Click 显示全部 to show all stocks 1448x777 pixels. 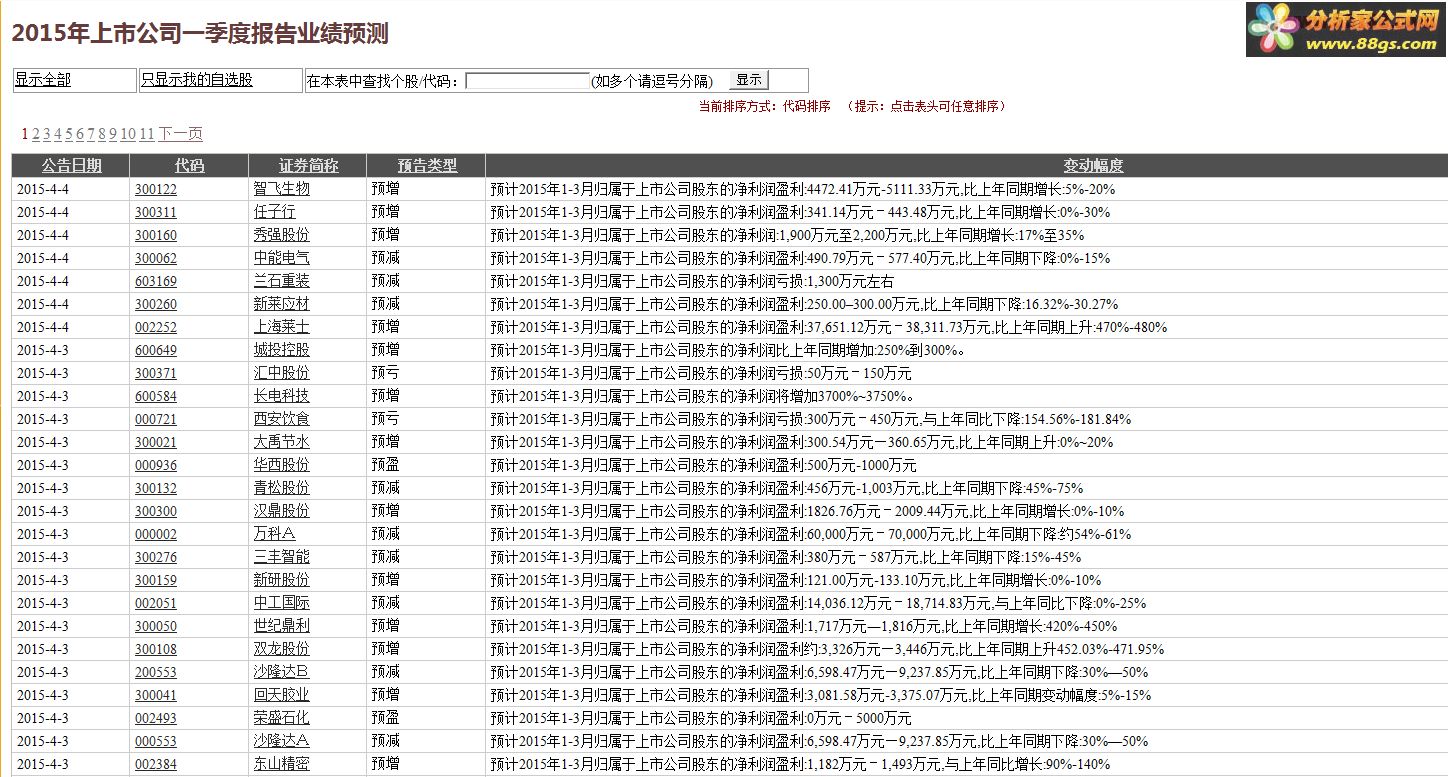[43, 81]
